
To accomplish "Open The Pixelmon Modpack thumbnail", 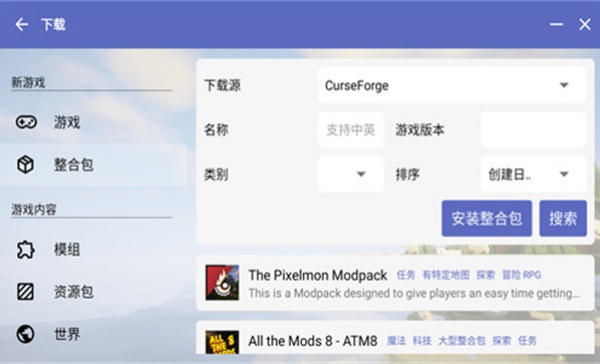I will click(222, 282).
